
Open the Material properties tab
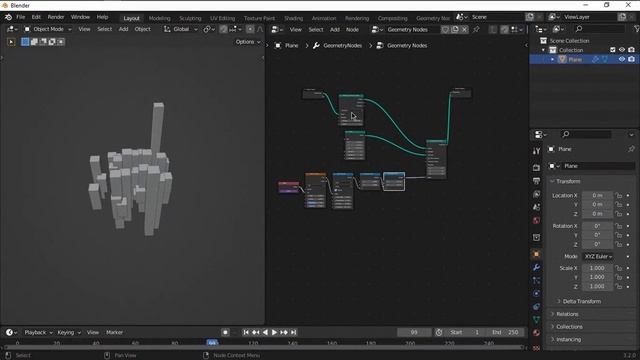536,333
